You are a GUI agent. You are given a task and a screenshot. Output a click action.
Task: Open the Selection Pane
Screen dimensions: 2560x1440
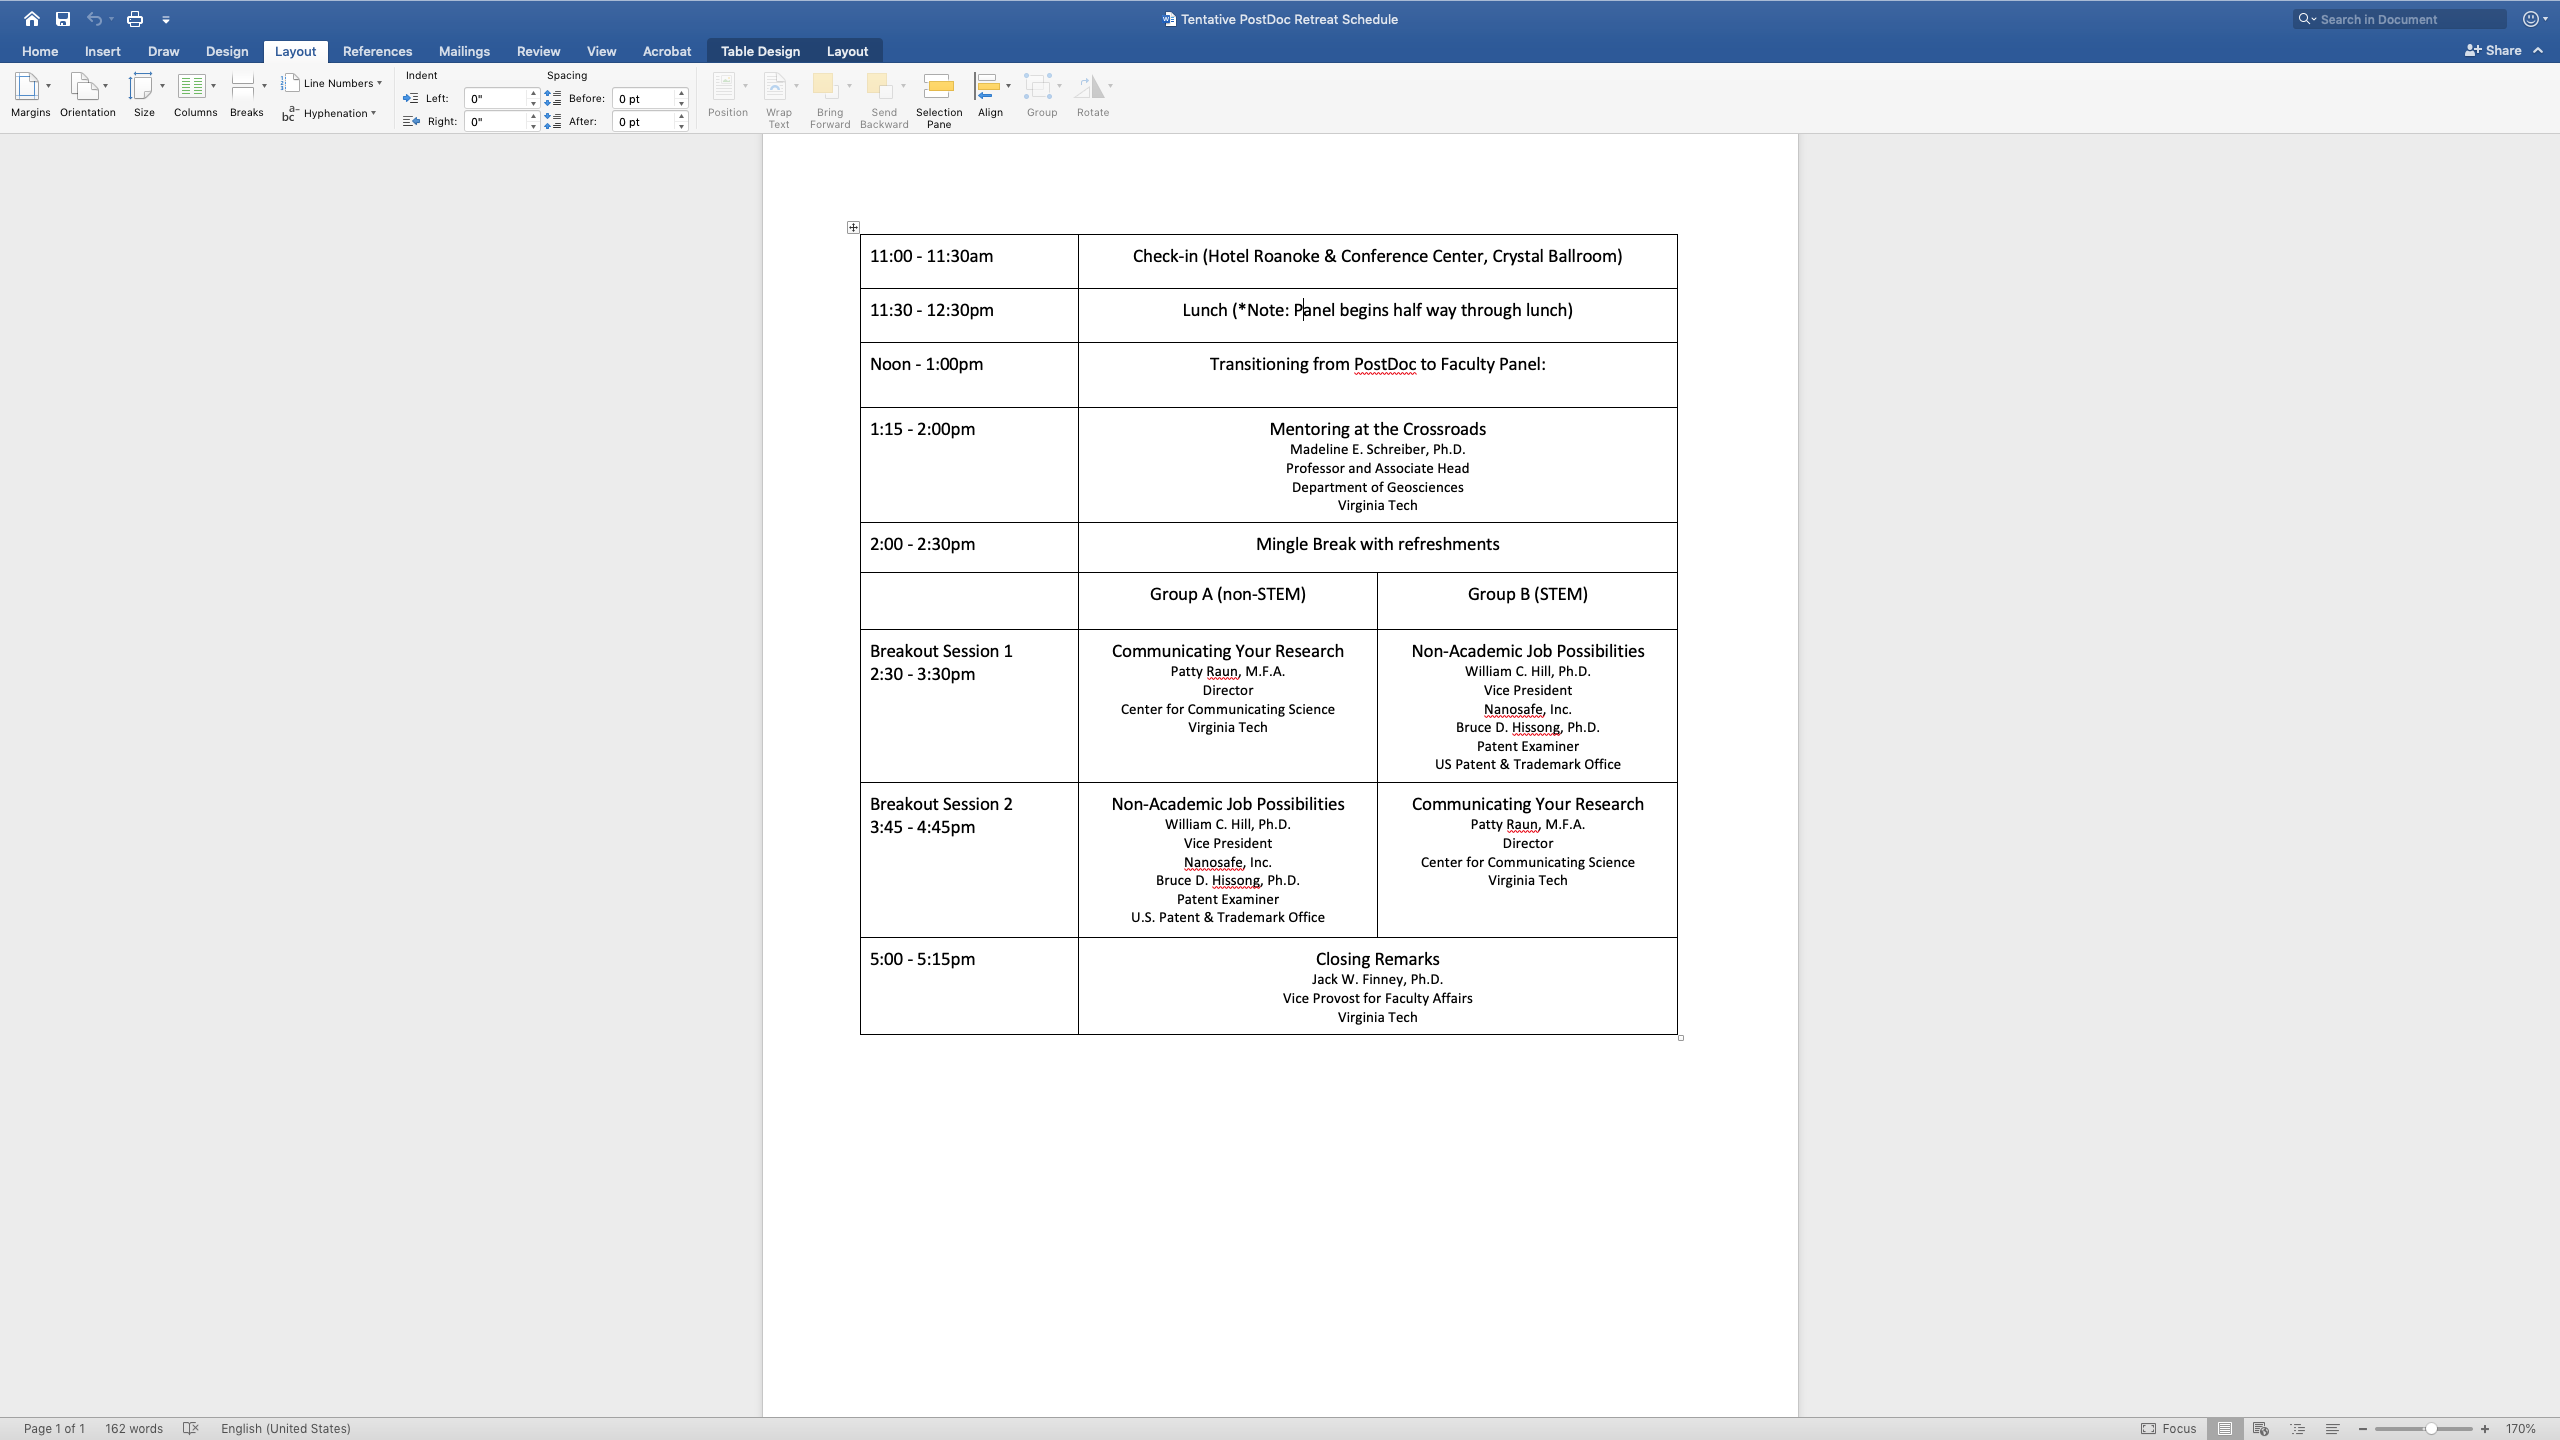938,99
